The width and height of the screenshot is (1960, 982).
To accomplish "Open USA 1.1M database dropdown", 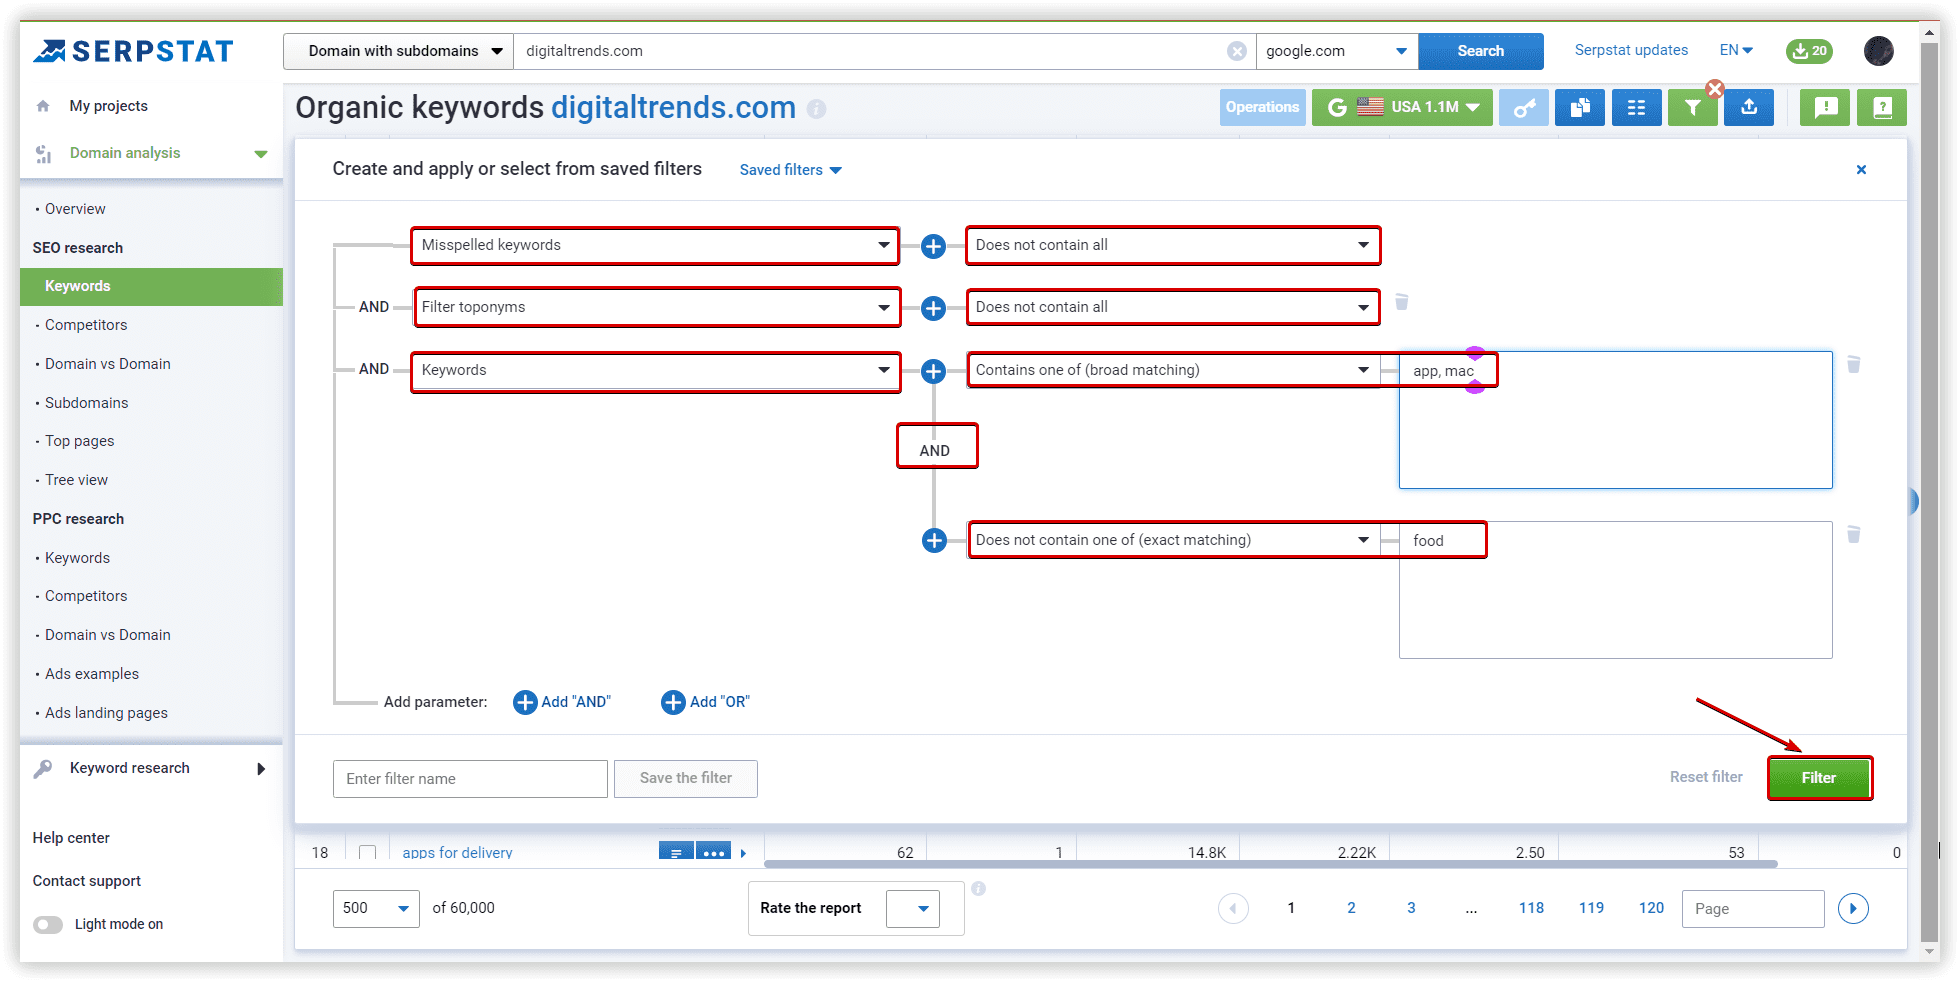I will point(1403,107).
